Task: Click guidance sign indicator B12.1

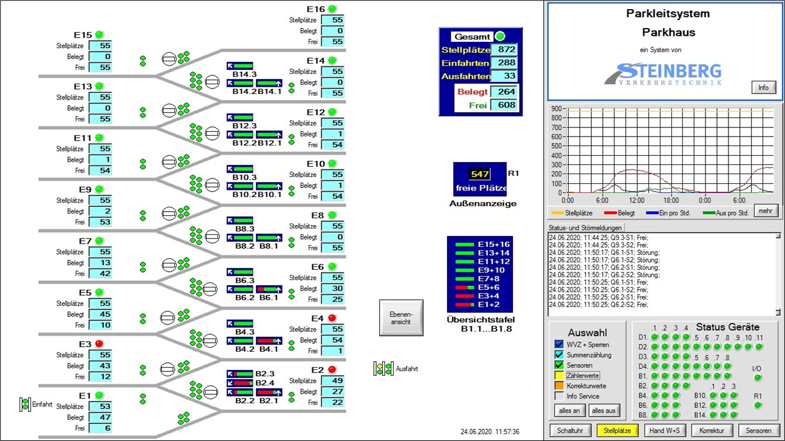Action: (269, 135)
